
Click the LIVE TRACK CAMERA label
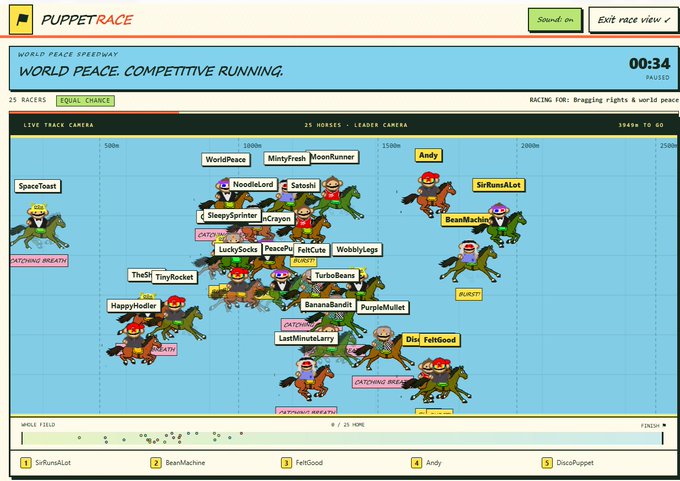click(59, 125)
